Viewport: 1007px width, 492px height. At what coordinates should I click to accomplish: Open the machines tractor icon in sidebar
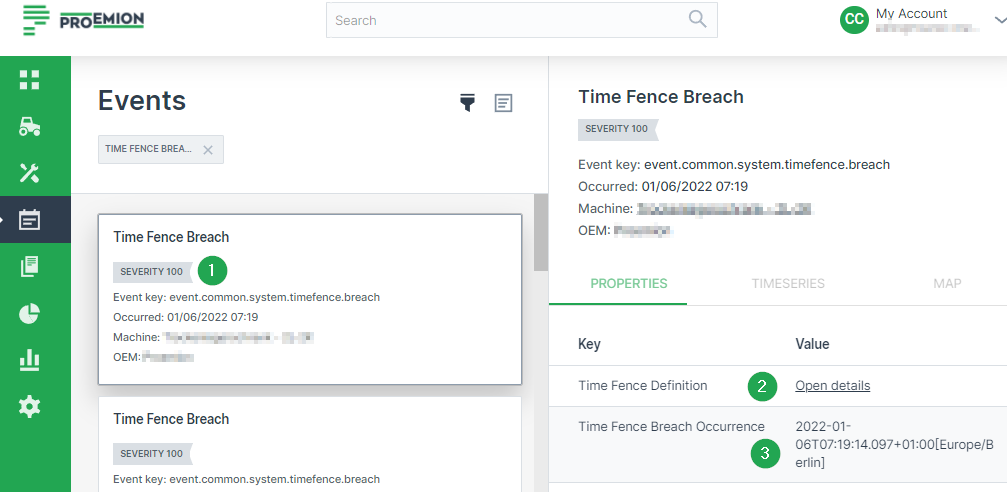[x=30, y=127]
